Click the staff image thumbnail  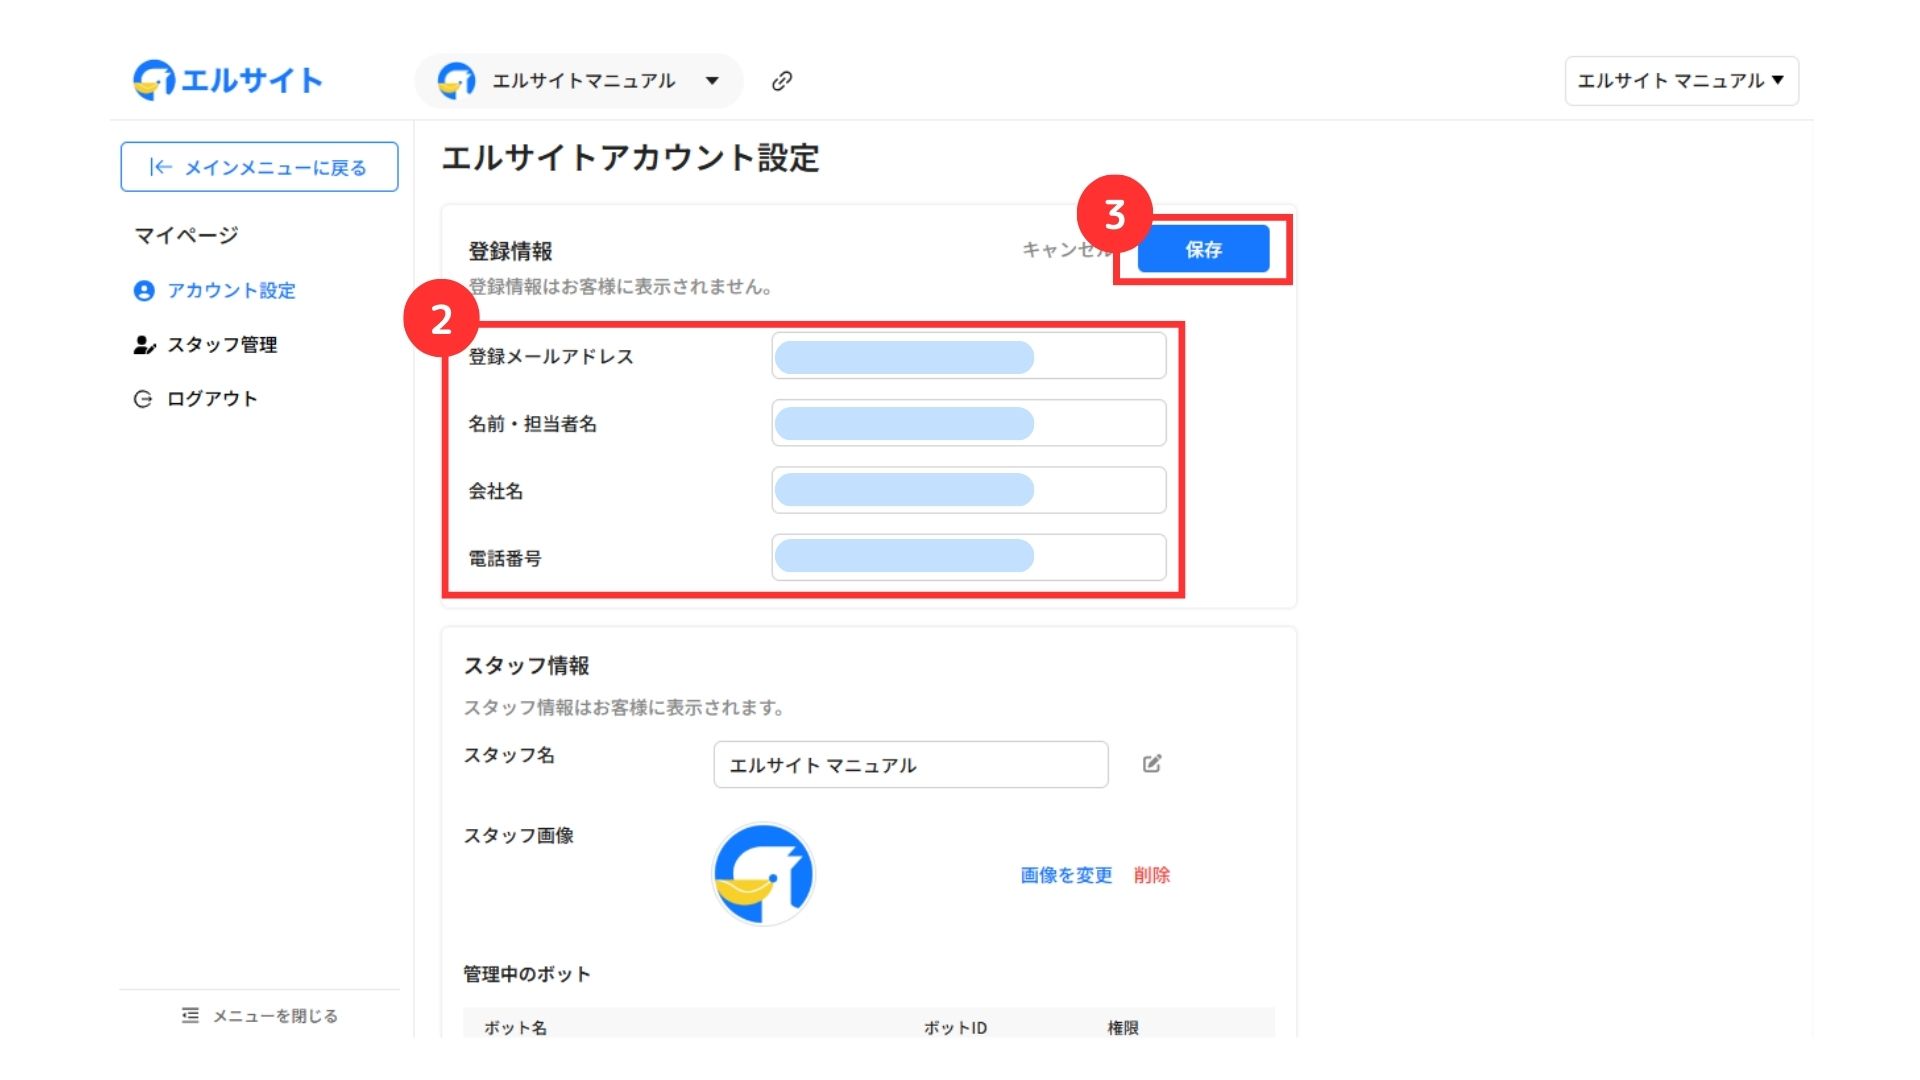[763, 875]
